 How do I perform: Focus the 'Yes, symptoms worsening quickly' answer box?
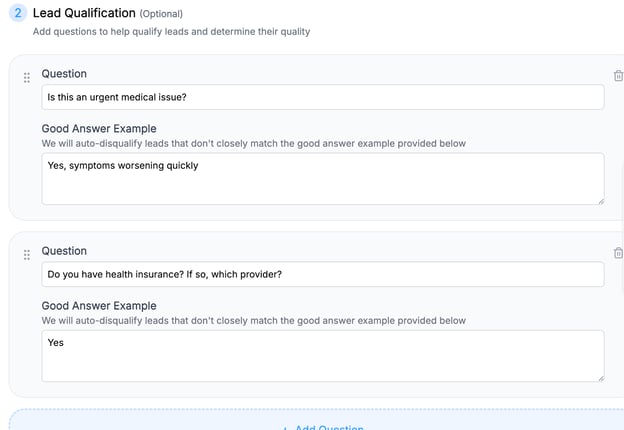click(x=322, y=179)
